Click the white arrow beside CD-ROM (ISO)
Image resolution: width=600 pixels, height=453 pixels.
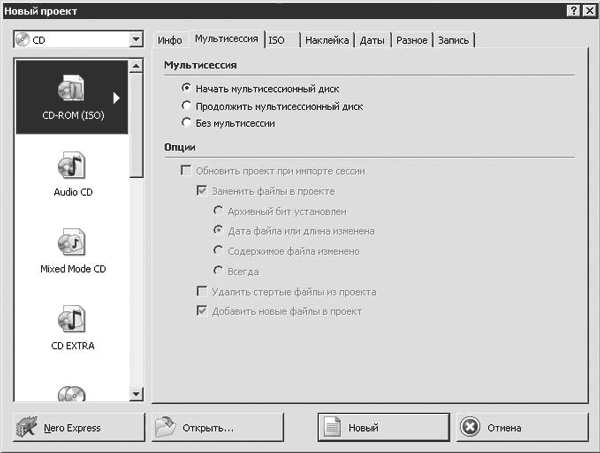click(117, 98)
